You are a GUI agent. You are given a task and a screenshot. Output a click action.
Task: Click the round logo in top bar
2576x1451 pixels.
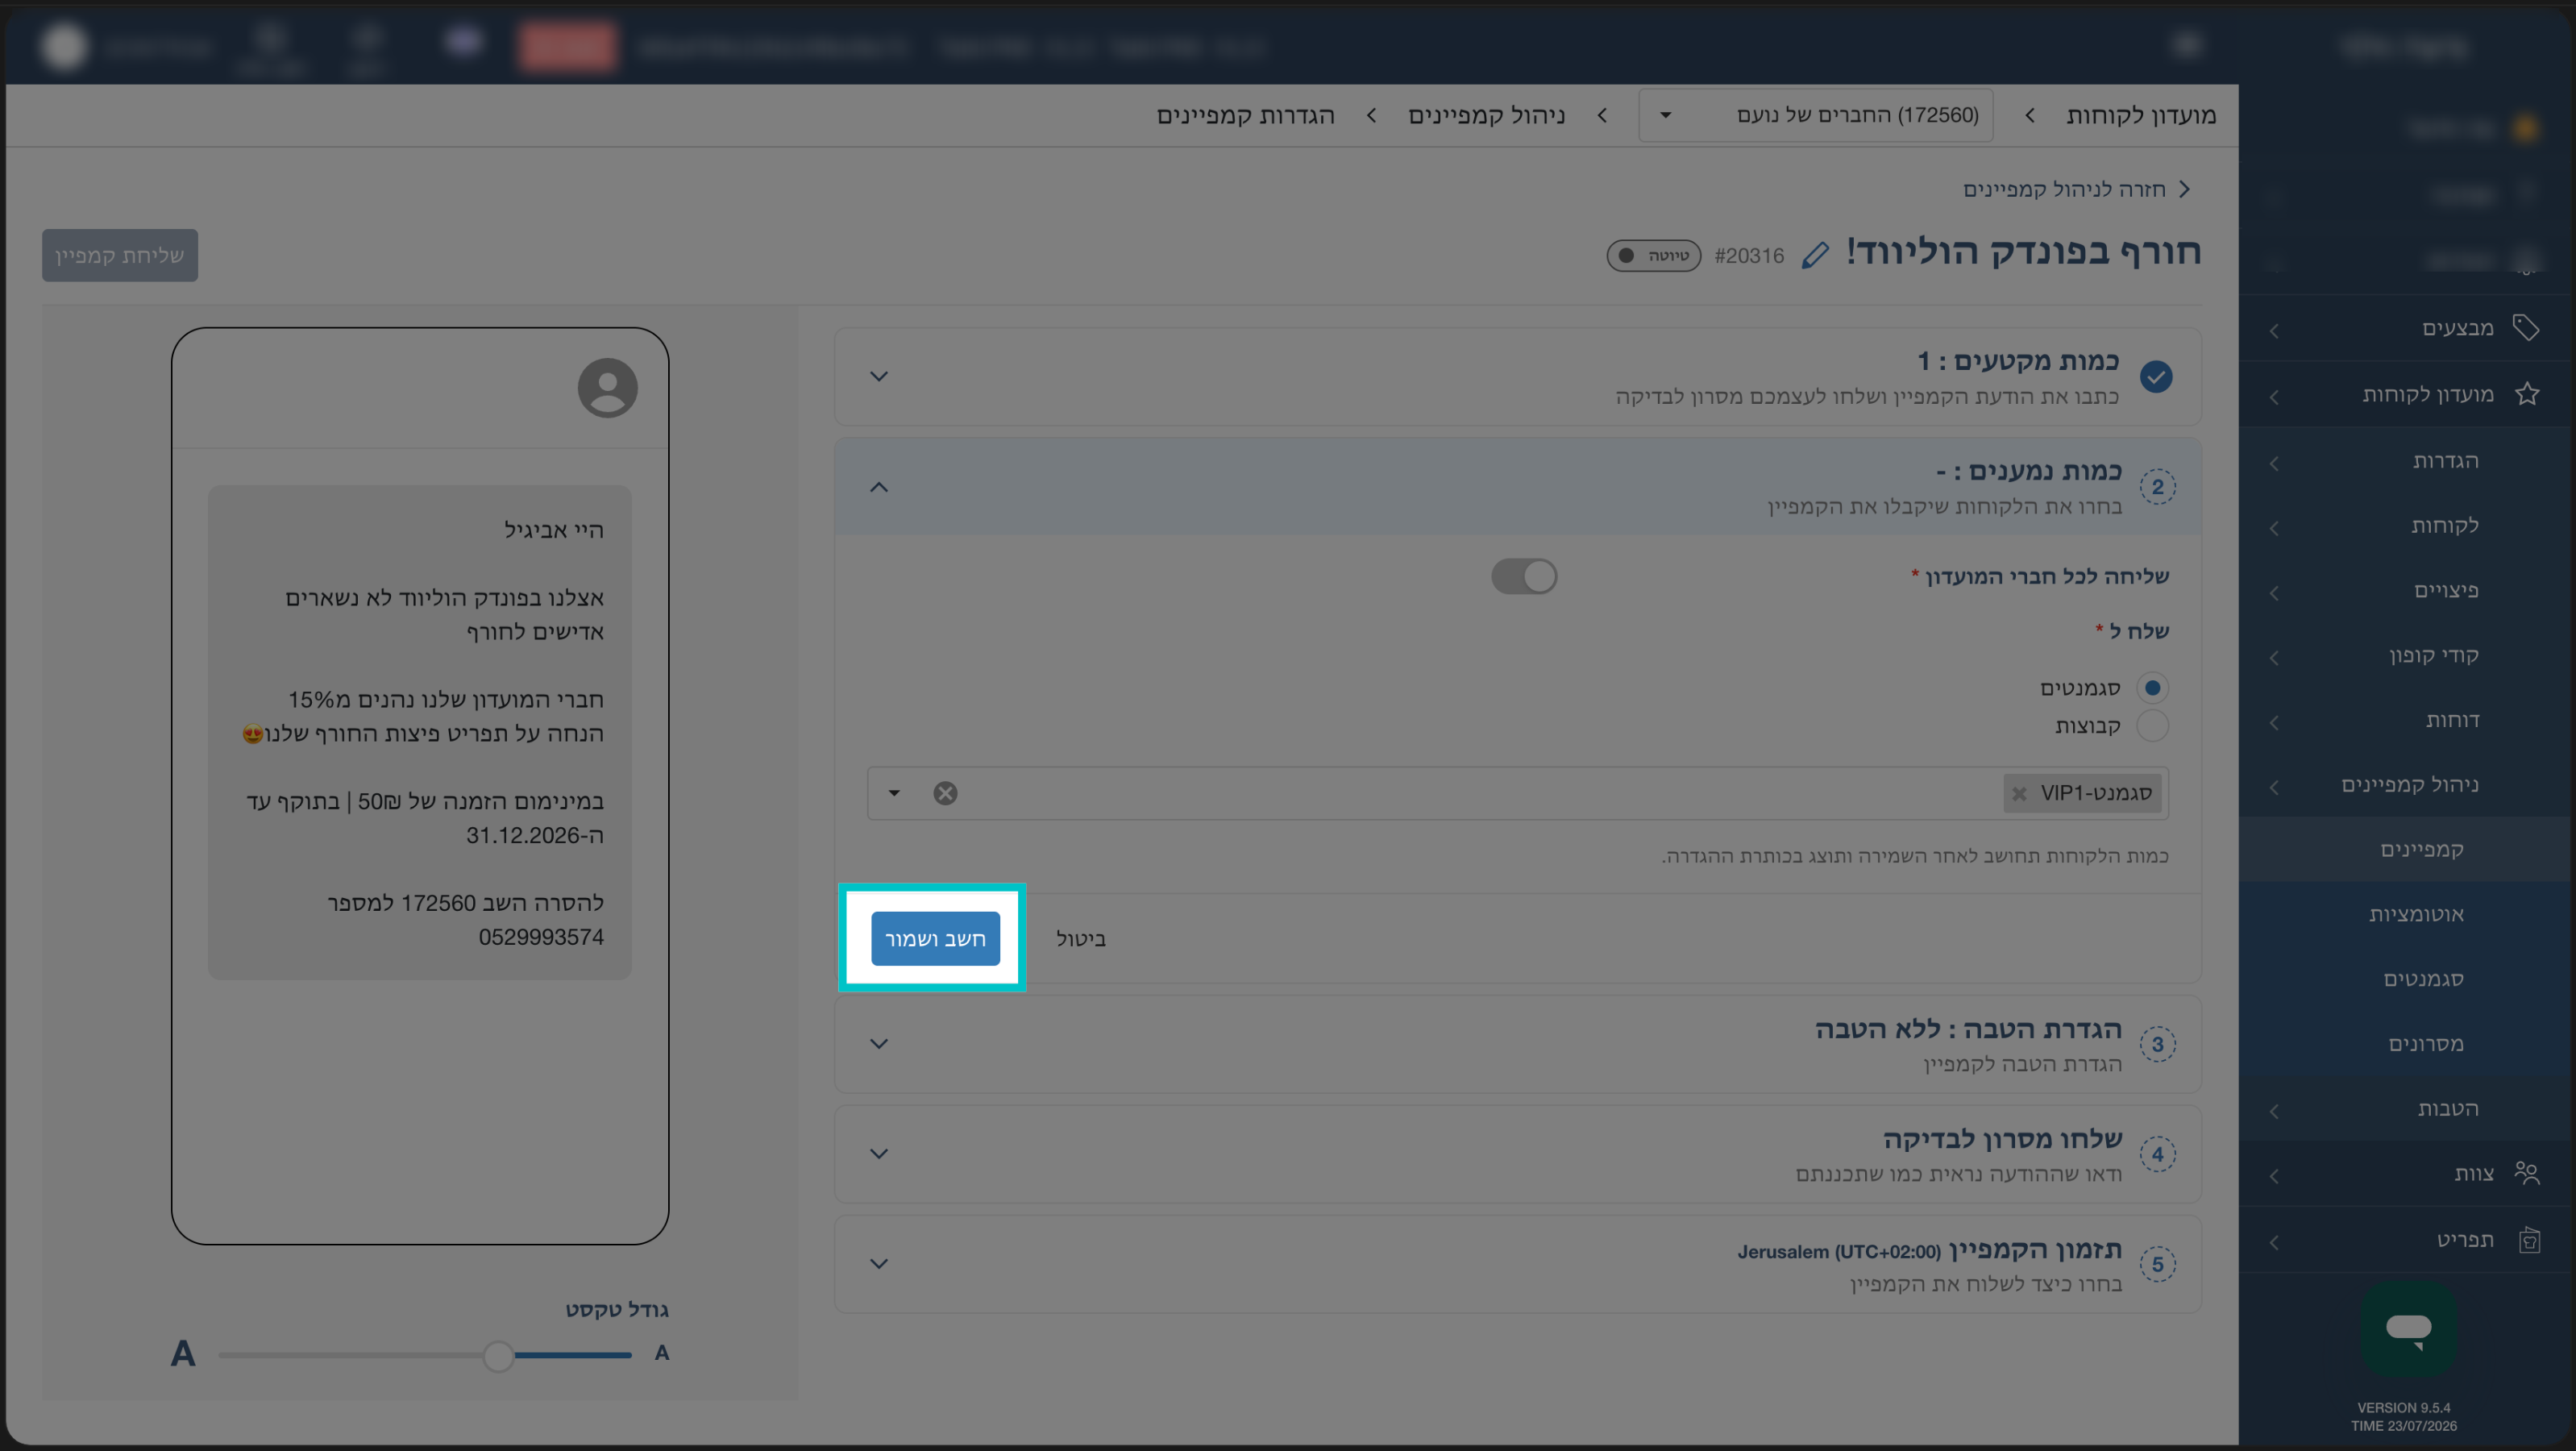coord(65,46)
